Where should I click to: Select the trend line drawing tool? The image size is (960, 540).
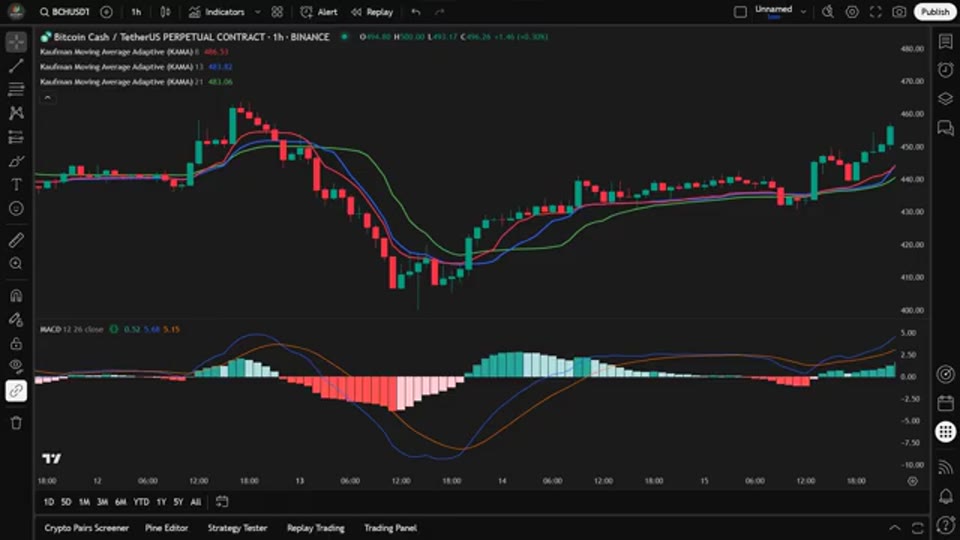16,66
